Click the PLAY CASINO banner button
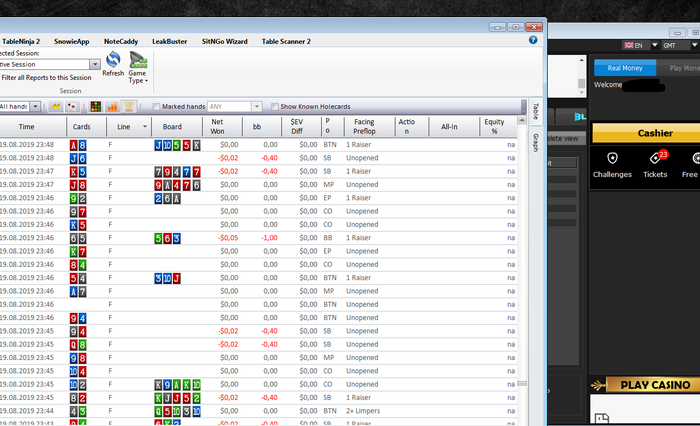 (x=655, y=384)
